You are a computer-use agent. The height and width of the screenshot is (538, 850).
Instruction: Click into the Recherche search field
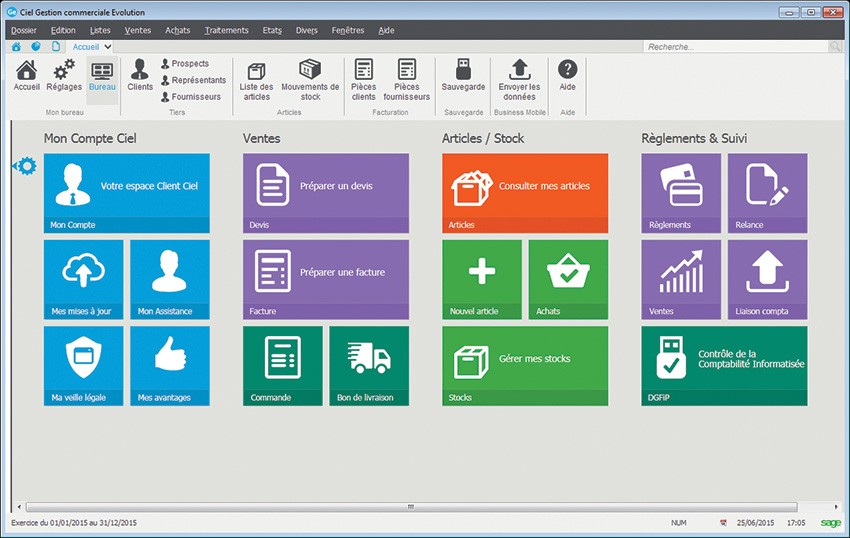pyautogui.click(x=735, y=47)
